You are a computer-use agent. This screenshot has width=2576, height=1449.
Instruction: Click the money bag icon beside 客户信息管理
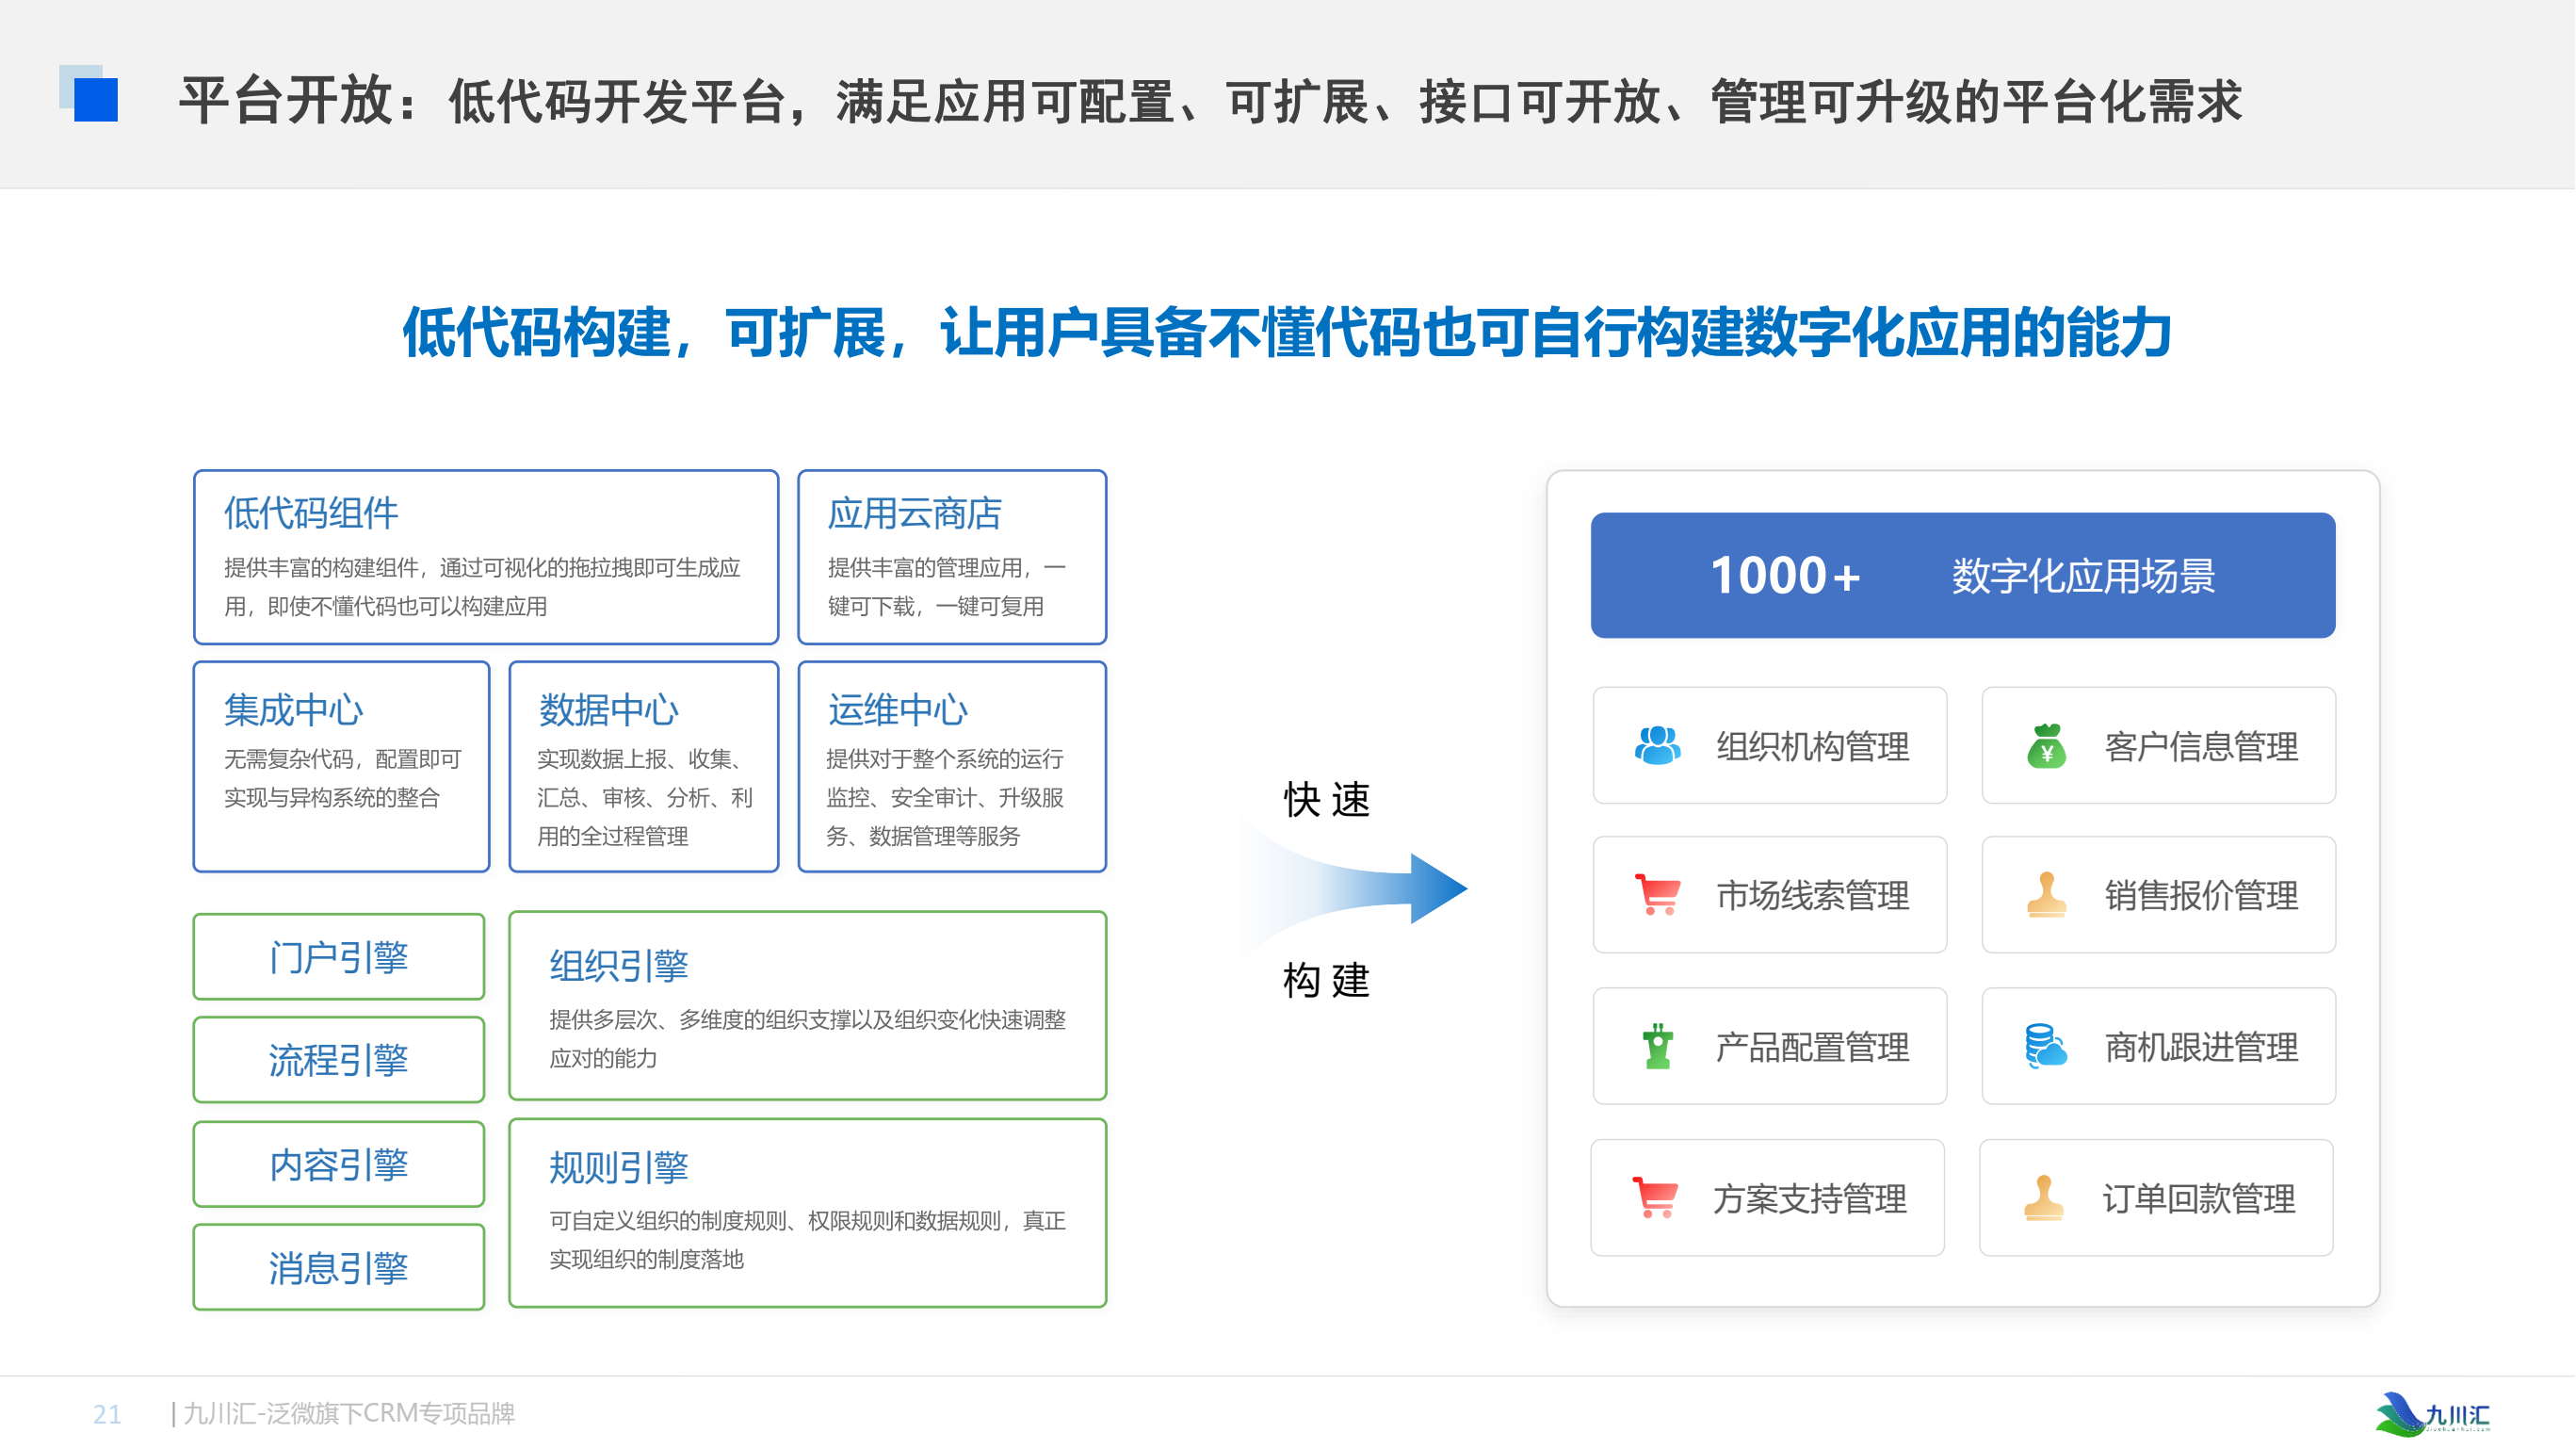point(2046,746)
